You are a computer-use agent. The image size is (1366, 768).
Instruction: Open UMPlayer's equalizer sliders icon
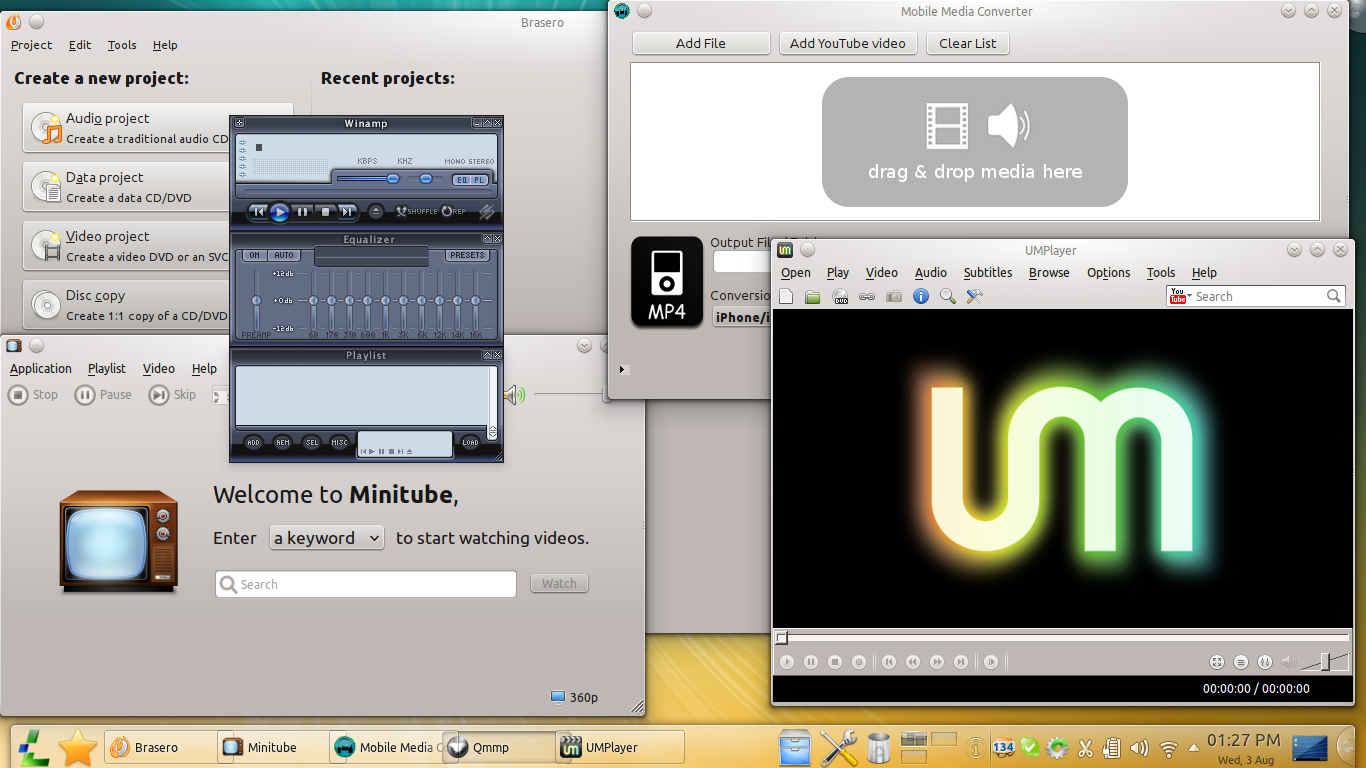click(1265, 662)
